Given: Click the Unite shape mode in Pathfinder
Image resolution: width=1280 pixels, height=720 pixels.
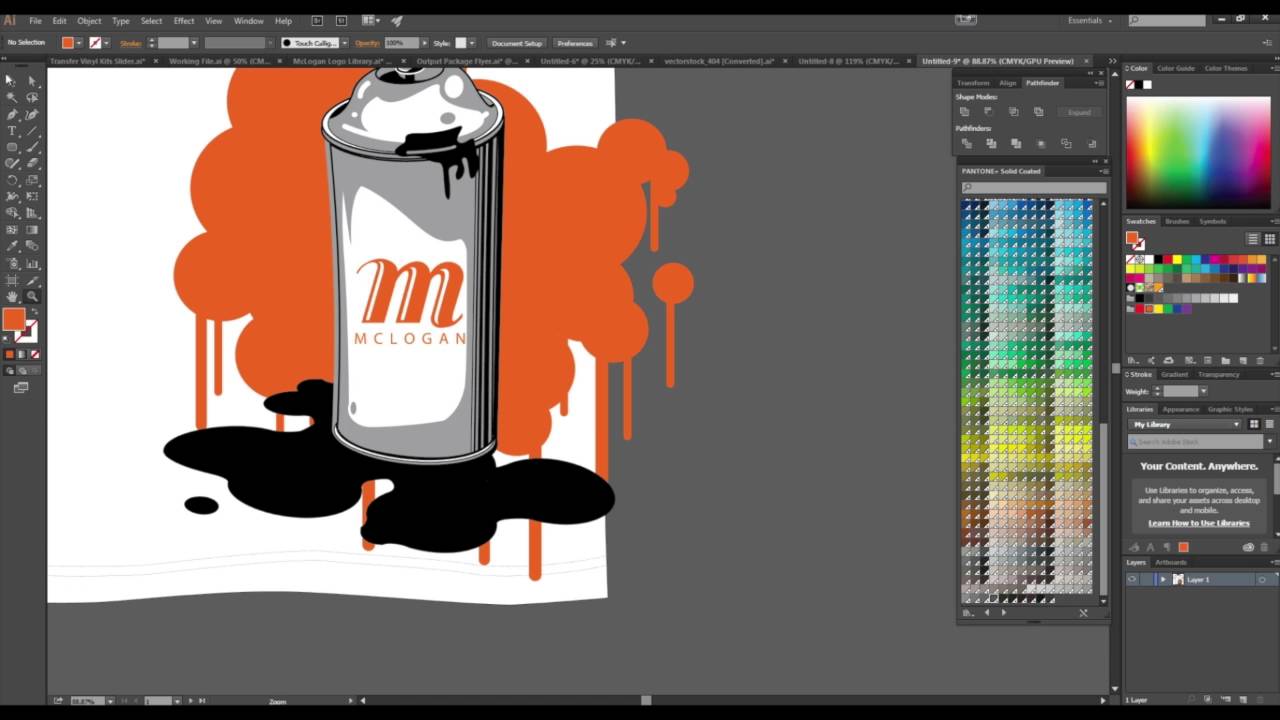Looking at the screenshot, I should 965,111.
